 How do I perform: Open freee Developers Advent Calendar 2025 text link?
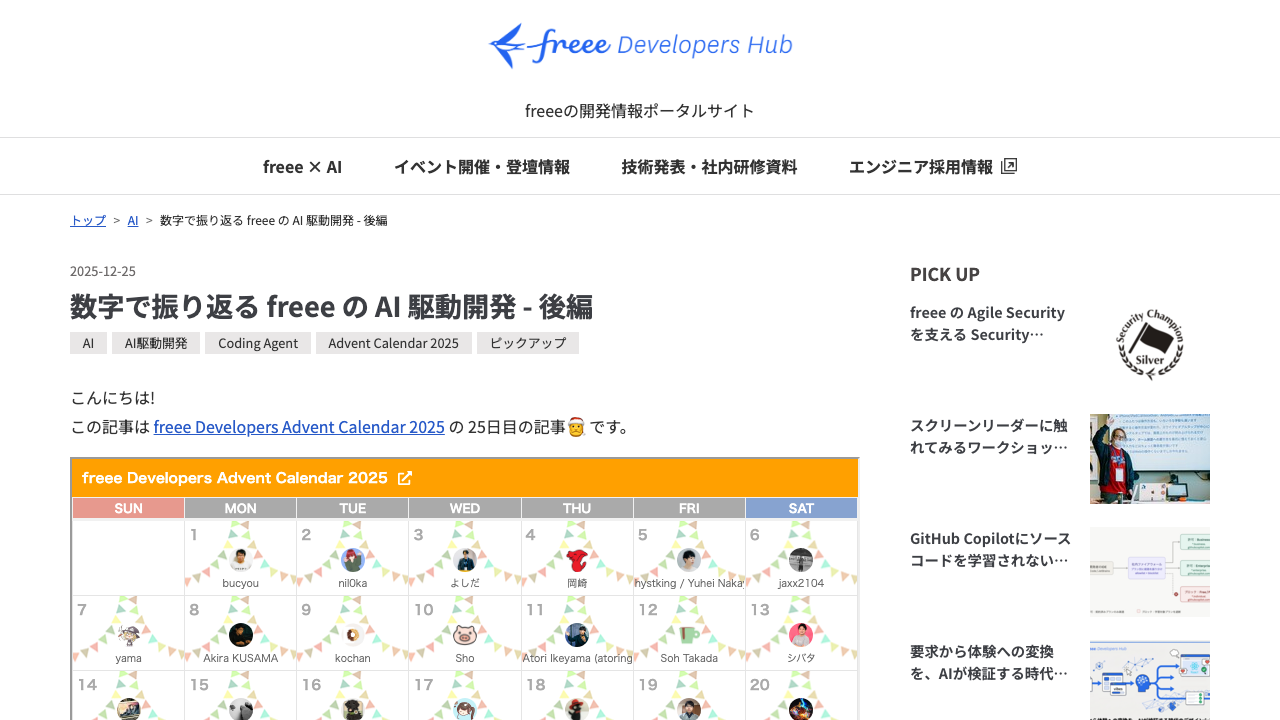299,427
